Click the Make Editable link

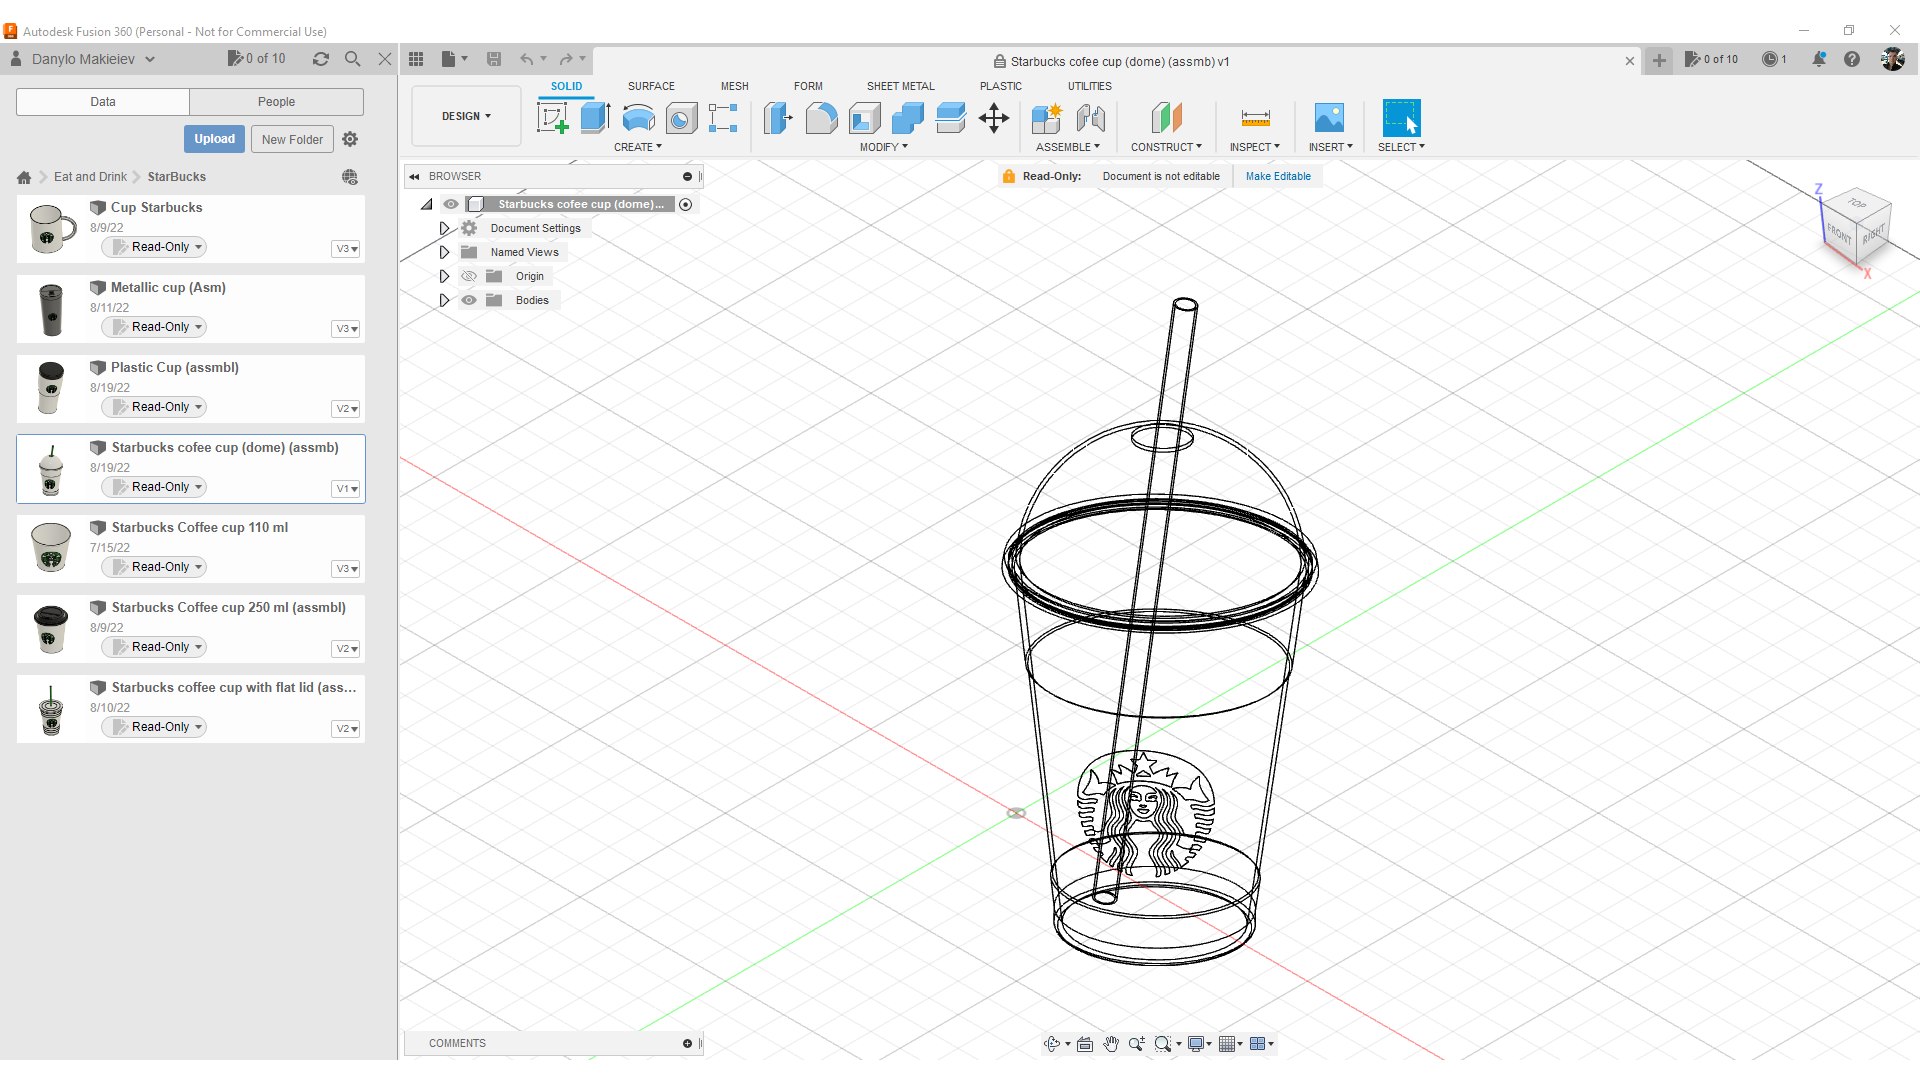pyautogui.click(x=1278, y=176)
